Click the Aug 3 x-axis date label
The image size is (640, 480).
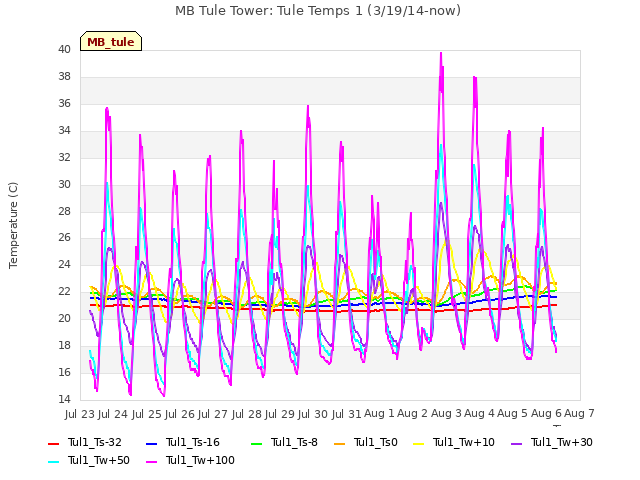(x=446, y=413)
